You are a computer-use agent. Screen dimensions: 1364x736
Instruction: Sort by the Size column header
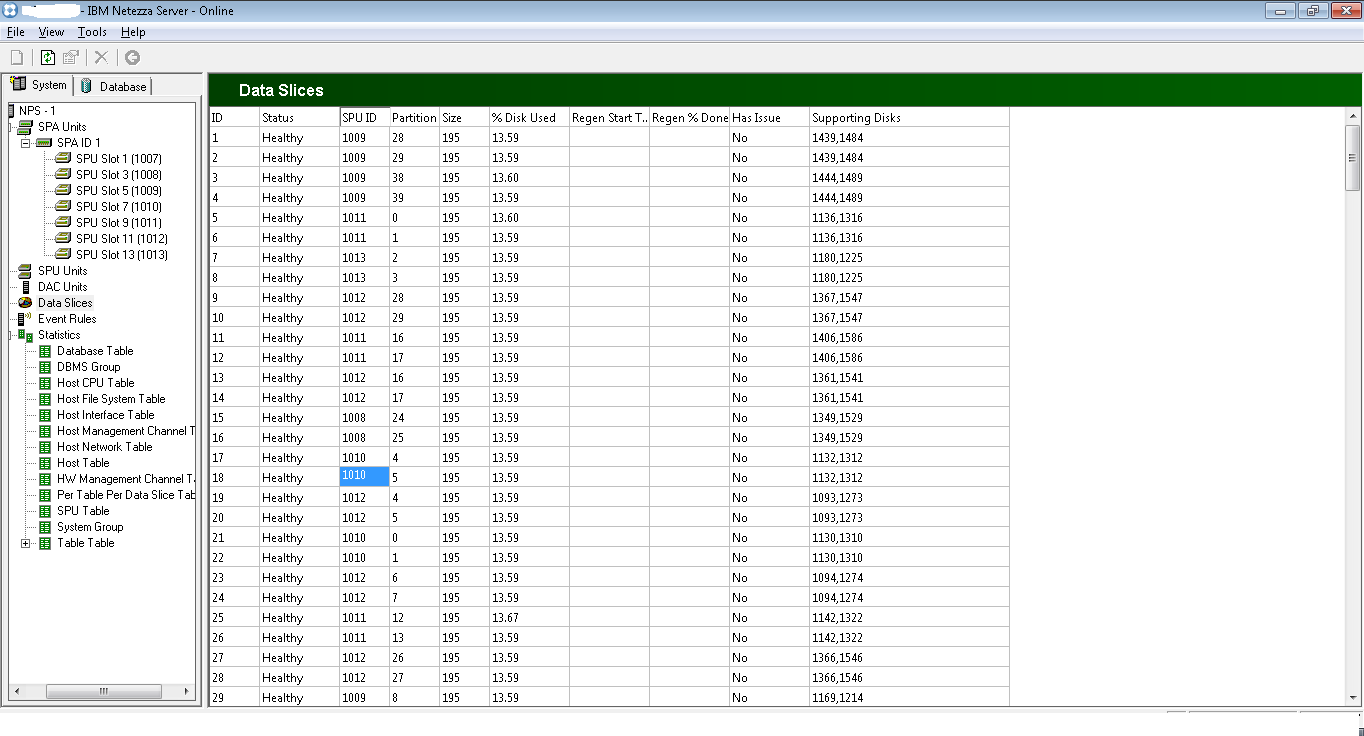click(x=465, y=117)
